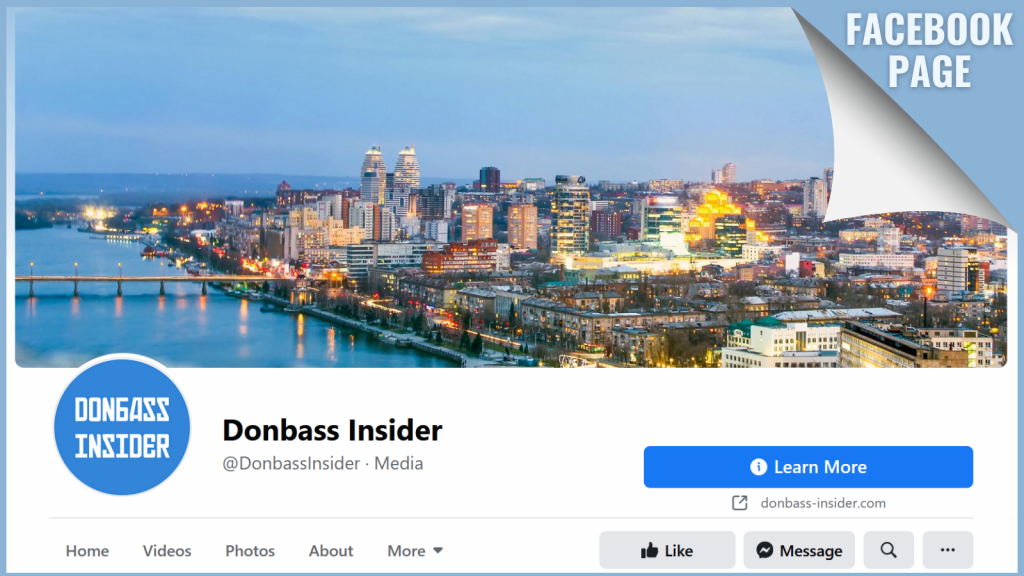The image size is (1024, 576).
Task: Open the three-dots more options button
Action: click(948, 550)
